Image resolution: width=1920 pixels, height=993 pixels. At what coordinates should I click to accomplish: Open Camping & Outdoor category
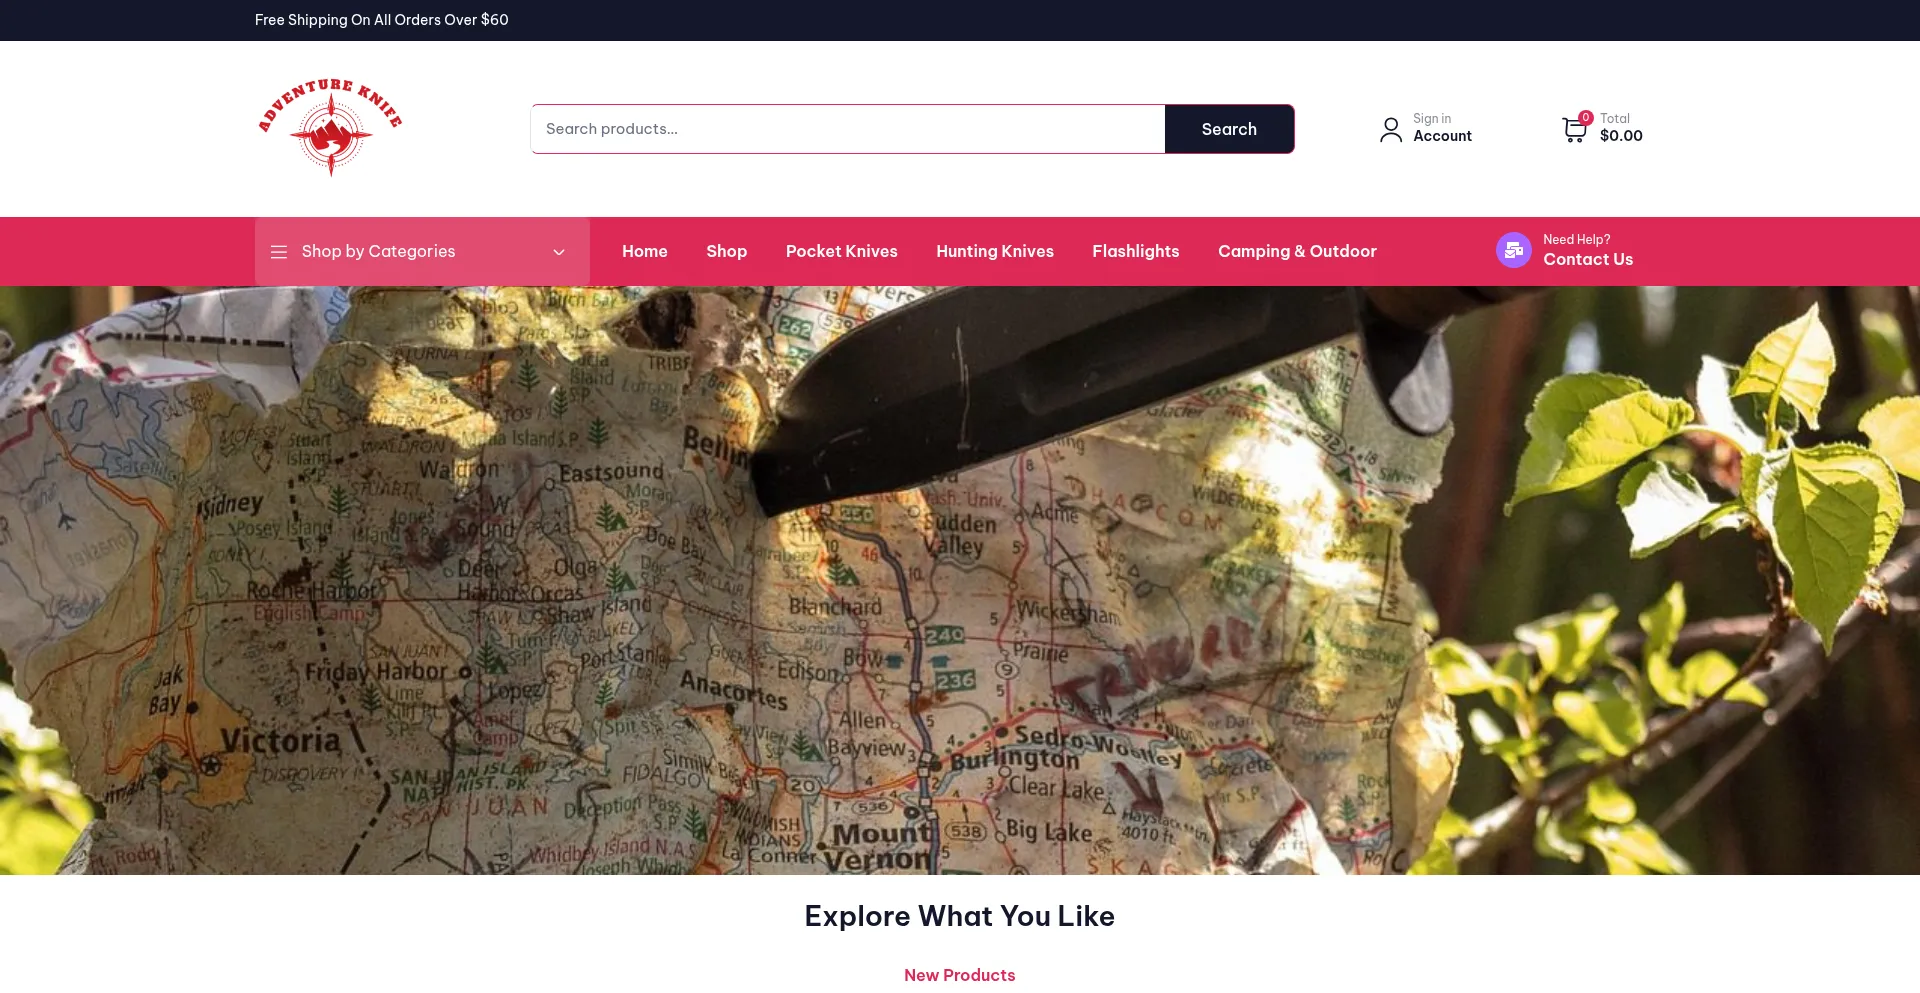tap(1297, 251)
